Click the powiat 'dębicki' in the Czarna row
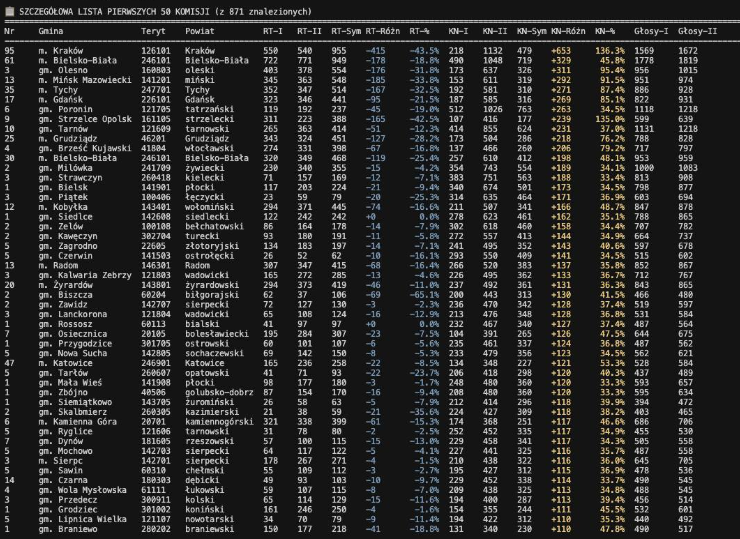Viewport: 740px width, 539px height. click(202, 480)
